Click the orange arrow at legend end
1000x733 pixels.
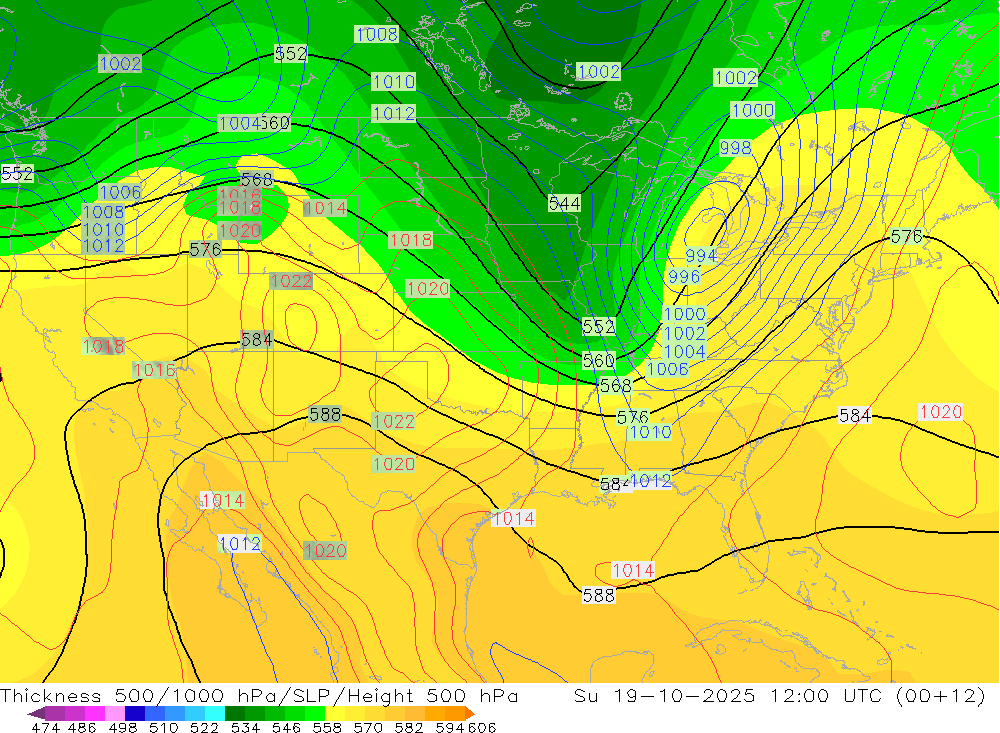pos(469,713)
